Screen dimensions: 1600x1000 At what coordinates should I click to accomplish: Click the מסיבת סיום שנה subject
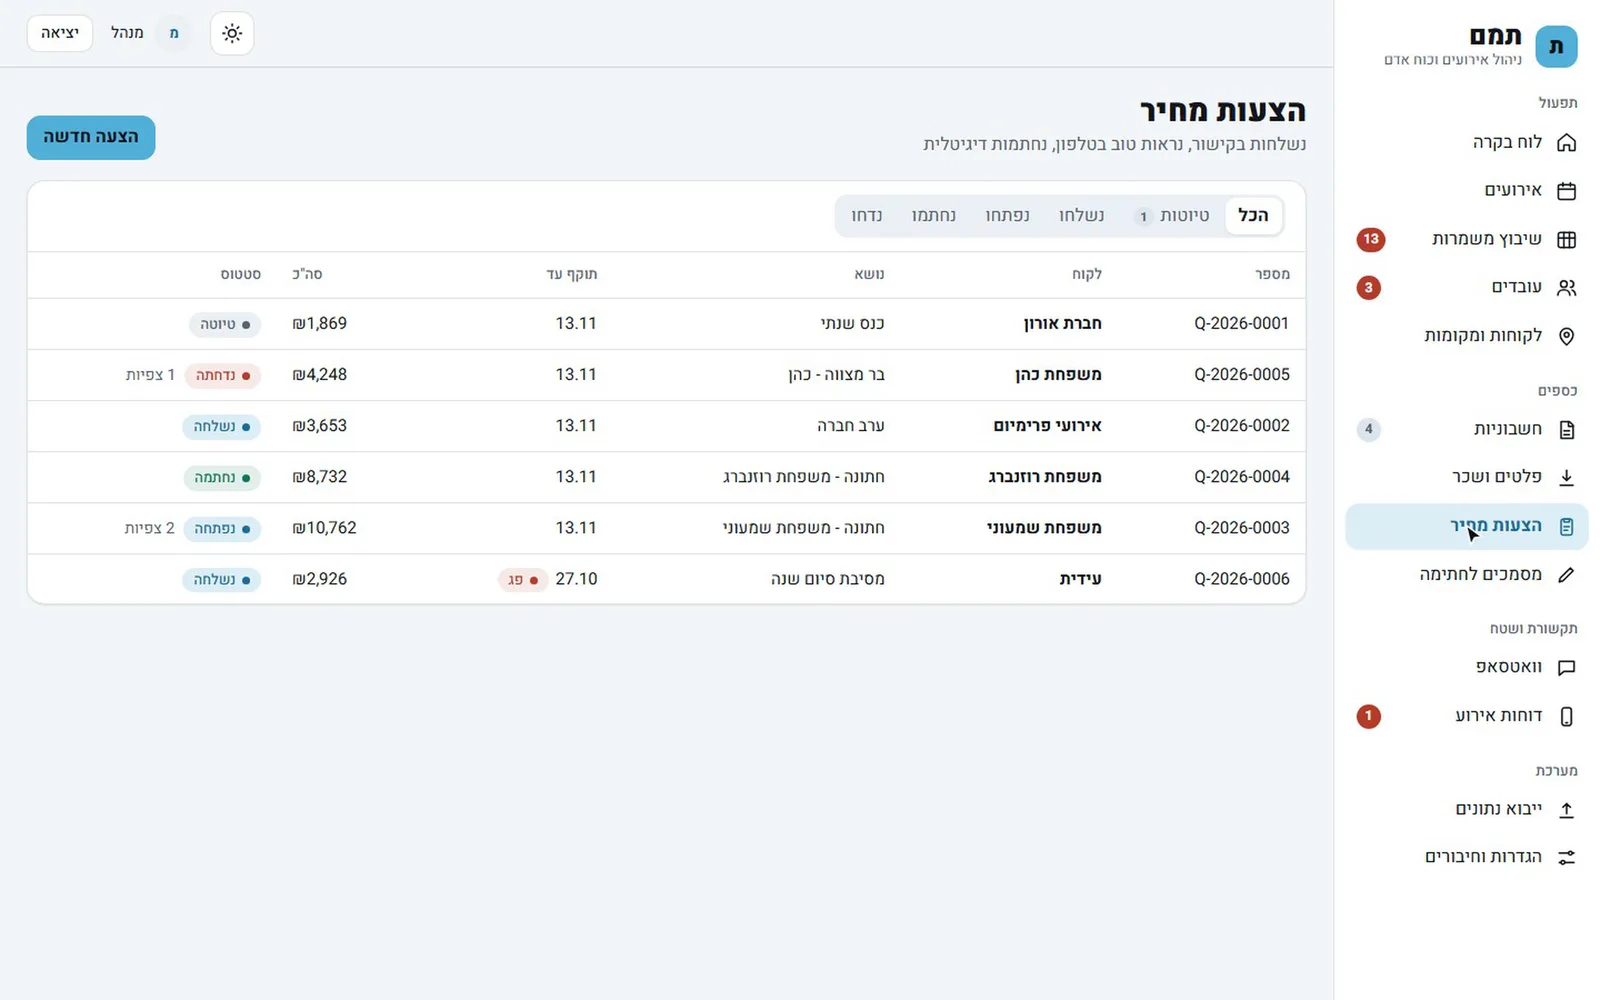click(x=828, y=579)
